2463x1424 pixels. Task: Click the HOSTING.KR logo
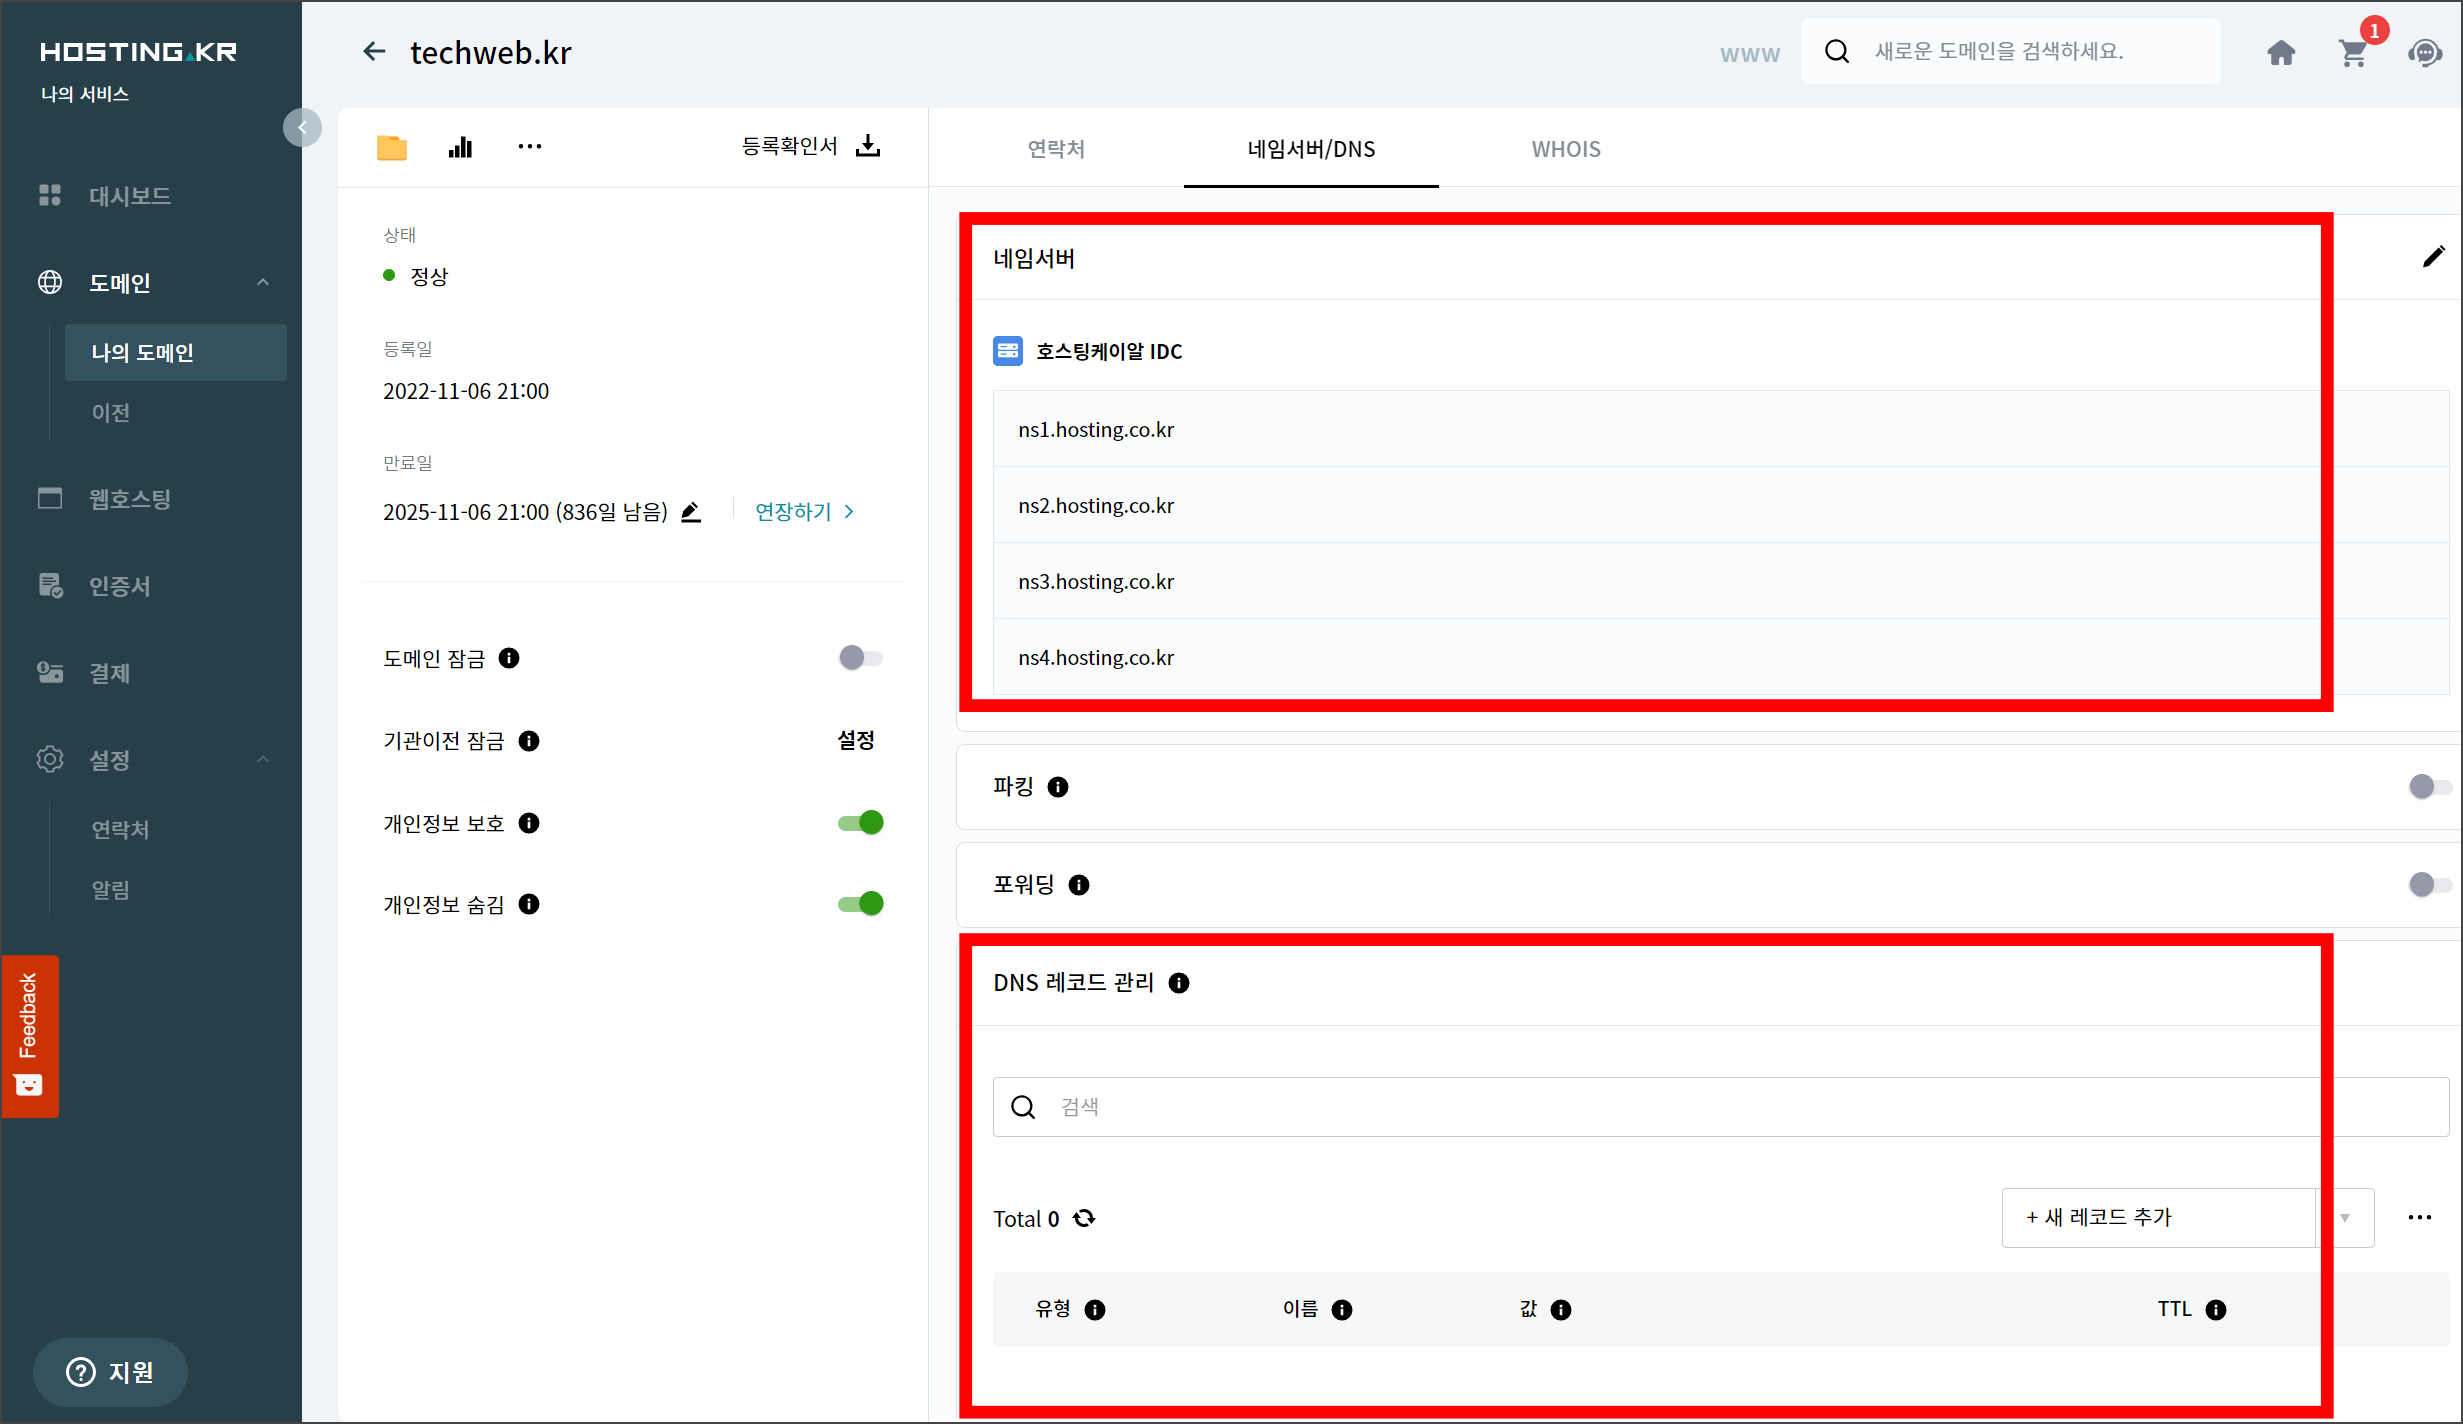[138, 52]
